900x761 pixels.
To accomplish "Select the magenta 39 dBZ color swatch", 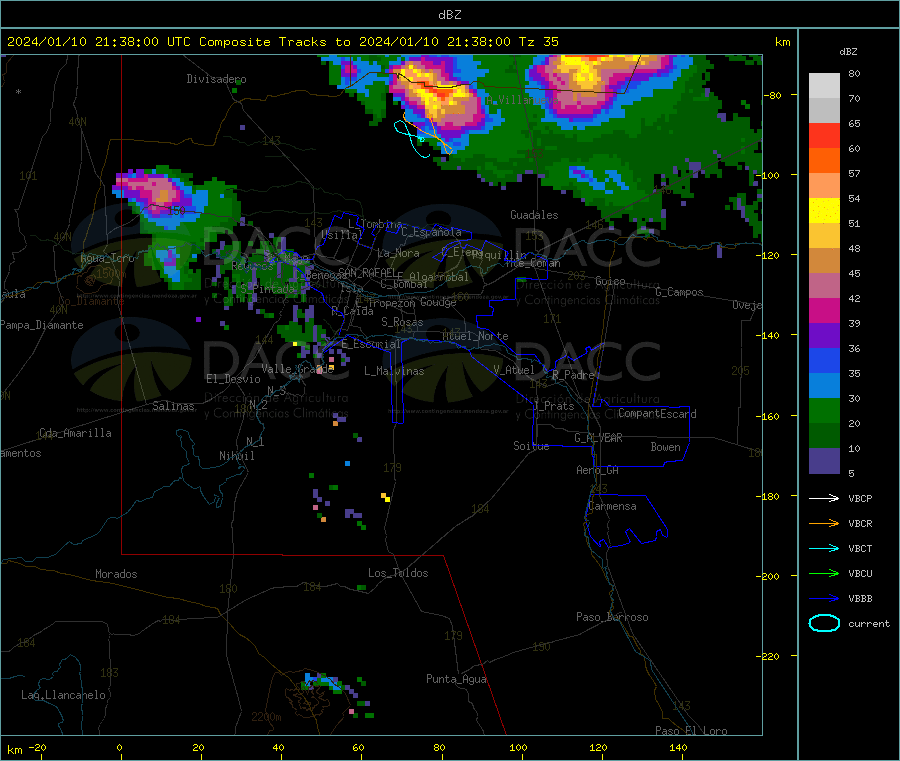I will pyautogui.click(x=824, y=310).
